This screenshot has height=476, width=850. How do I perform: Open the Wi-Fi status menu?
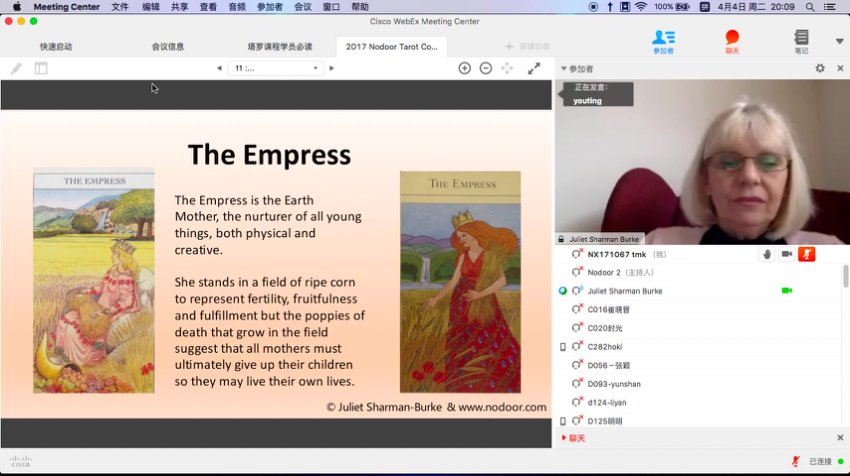tap(641, 7)
